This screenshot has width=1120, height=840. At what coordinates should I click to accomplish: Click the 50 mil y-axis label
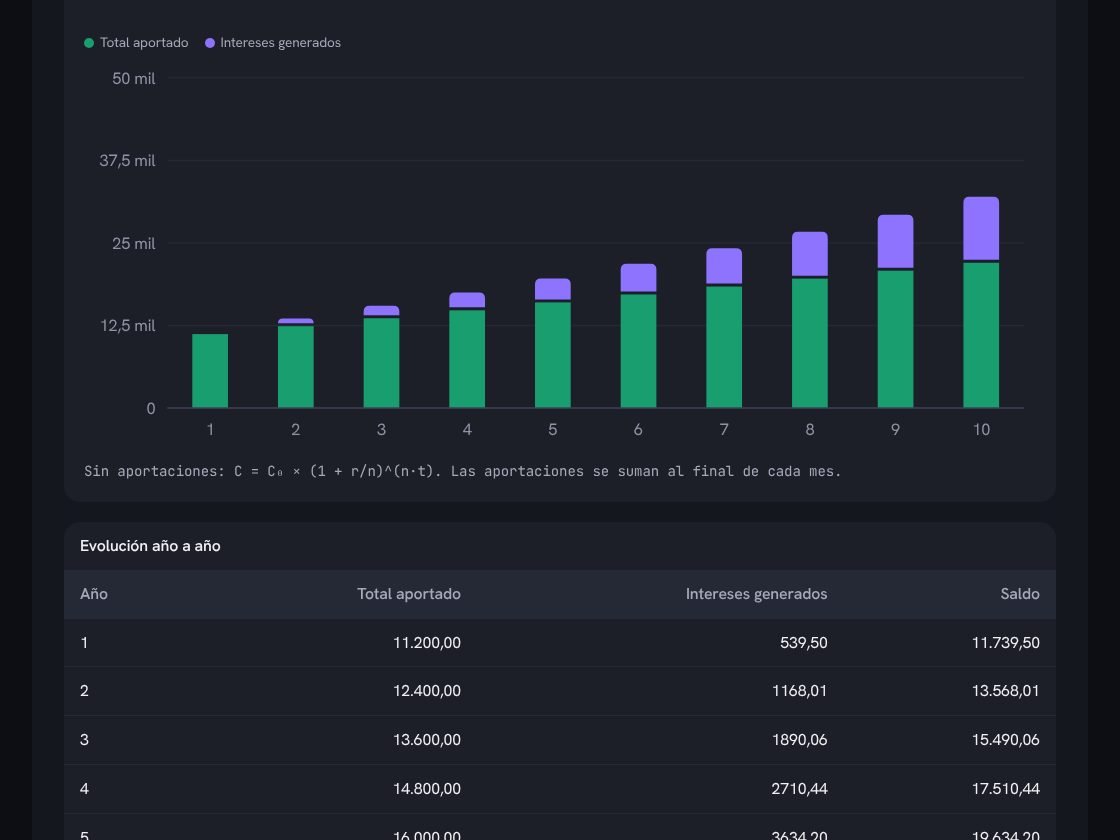(x=134, y=79)
